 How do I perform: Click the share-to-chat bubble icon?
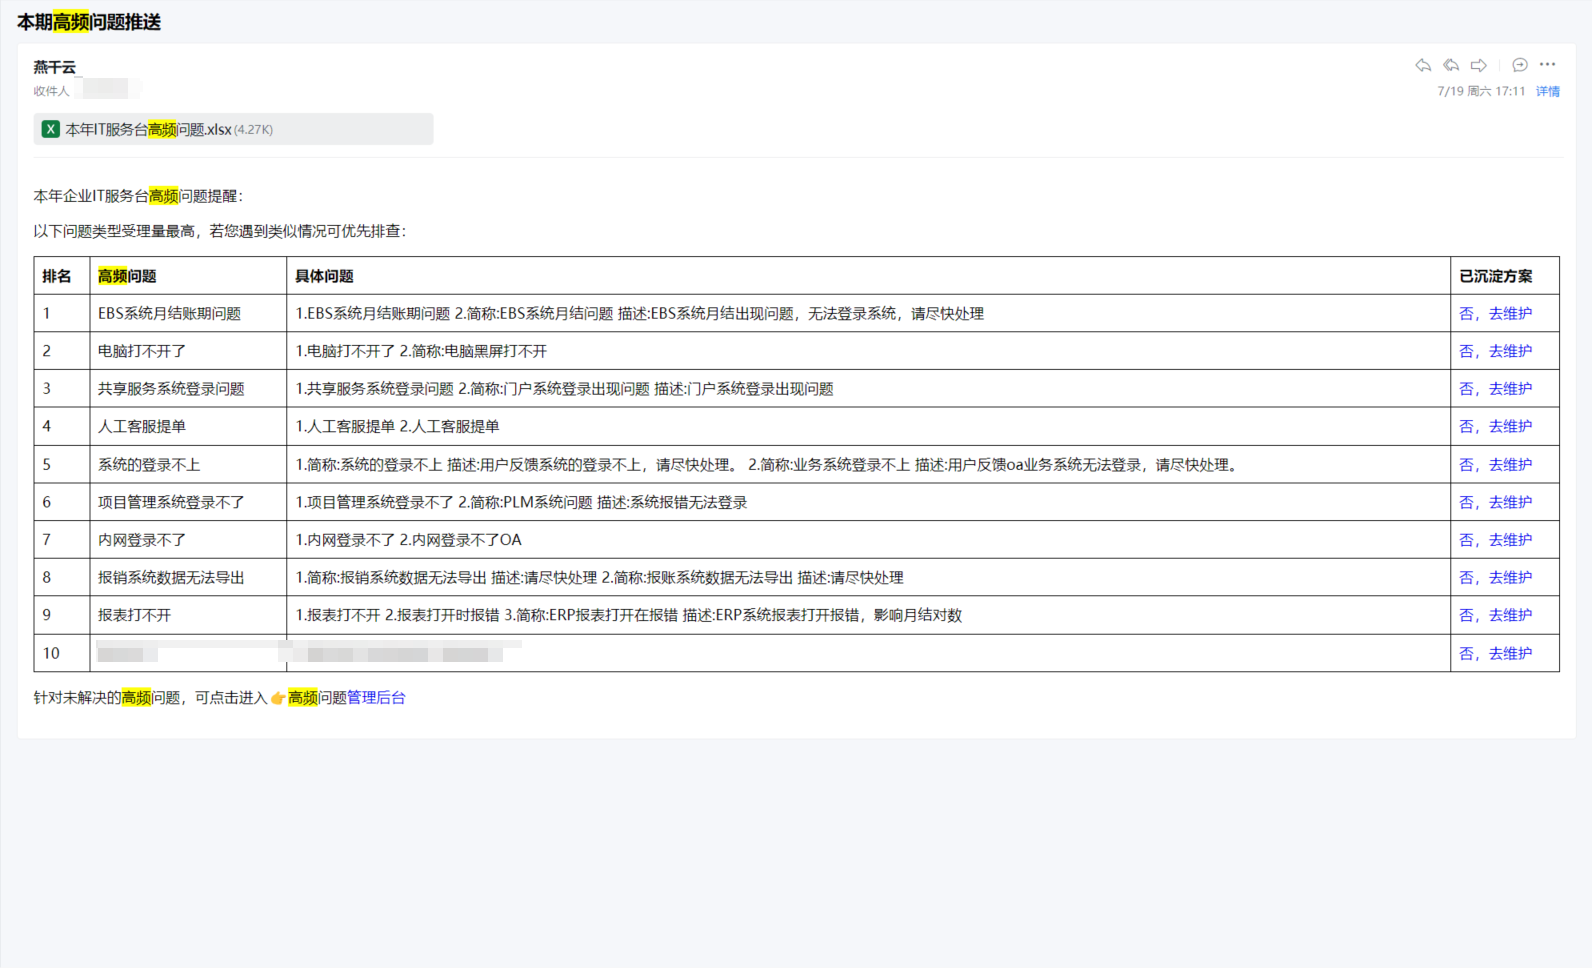pos(1519,65)
